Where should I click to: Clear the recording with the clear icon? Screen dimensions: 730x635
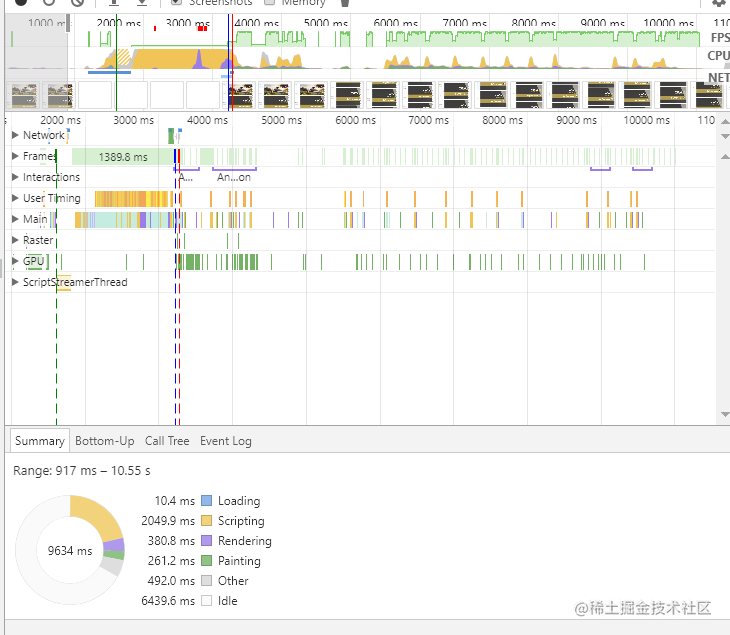coord(78,2)
